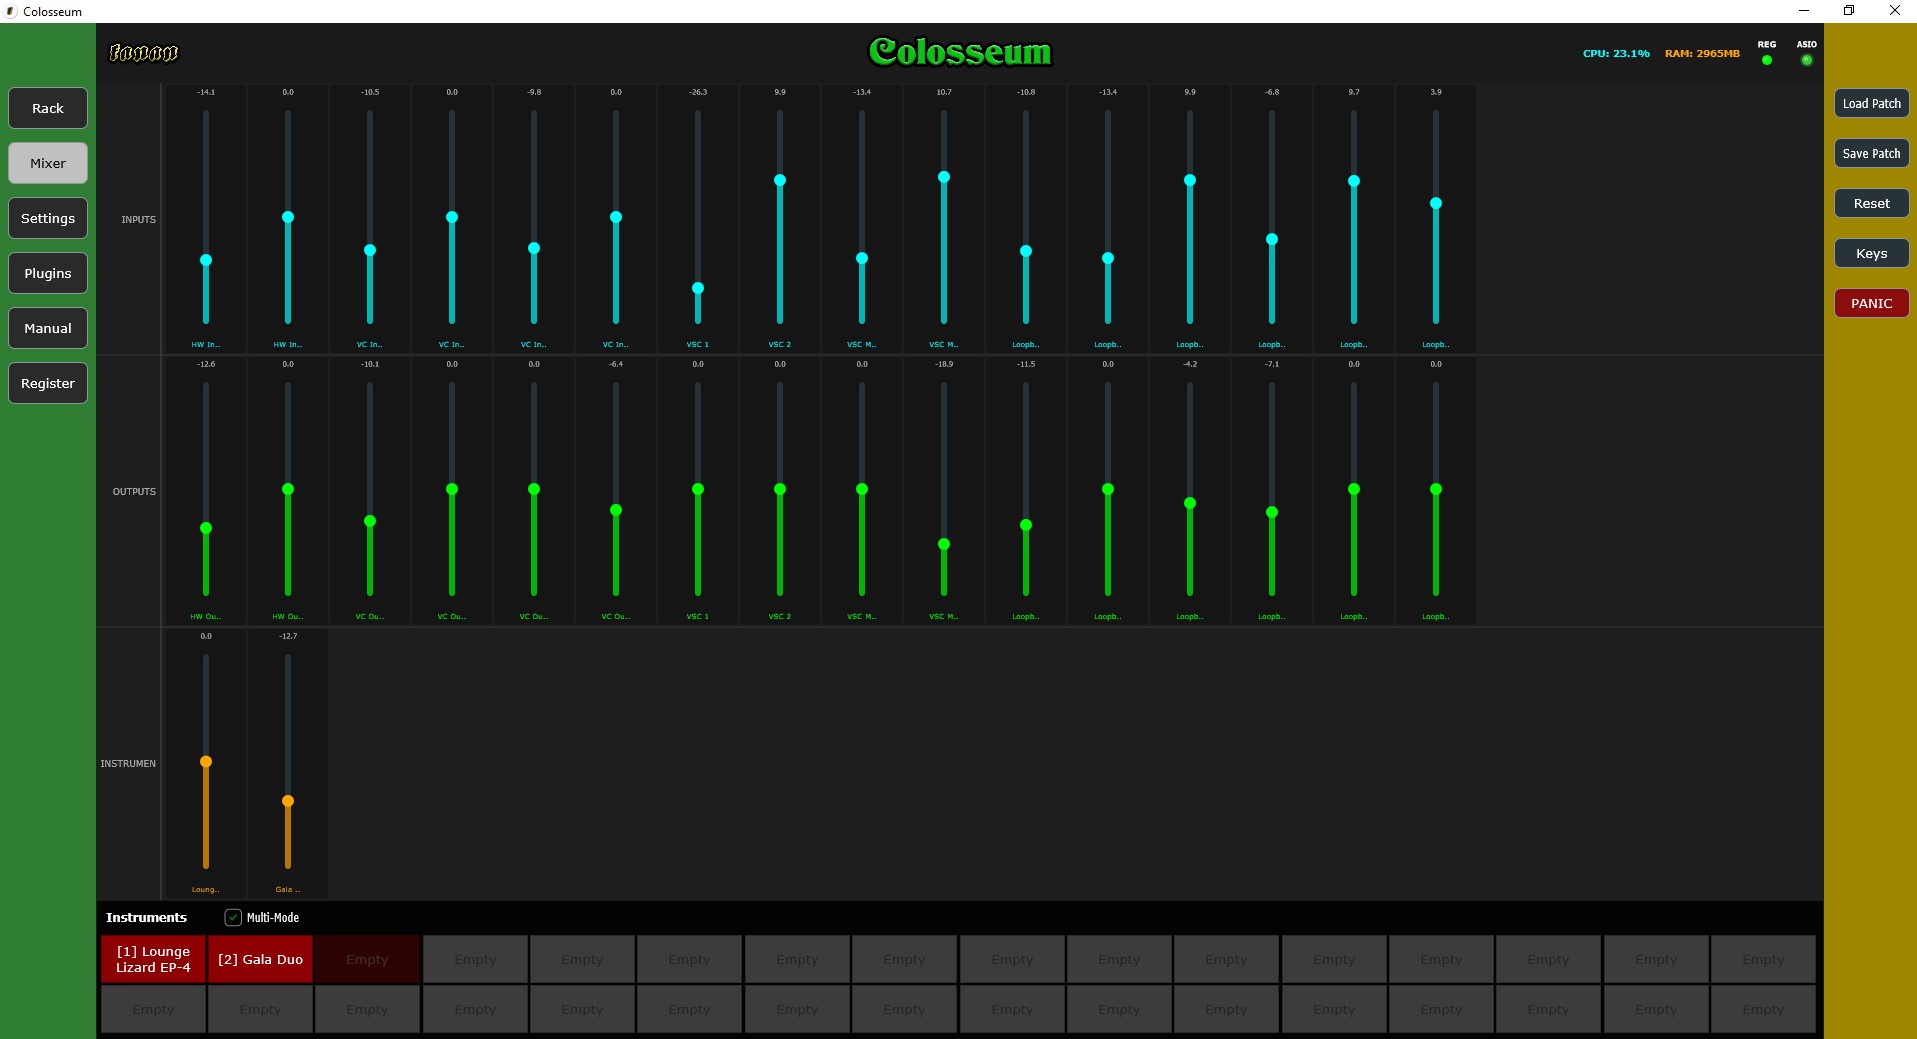This screenshot has width=1917, height=1039.
Task: Switch to the Mixer view
Action: tap(48, 163)
